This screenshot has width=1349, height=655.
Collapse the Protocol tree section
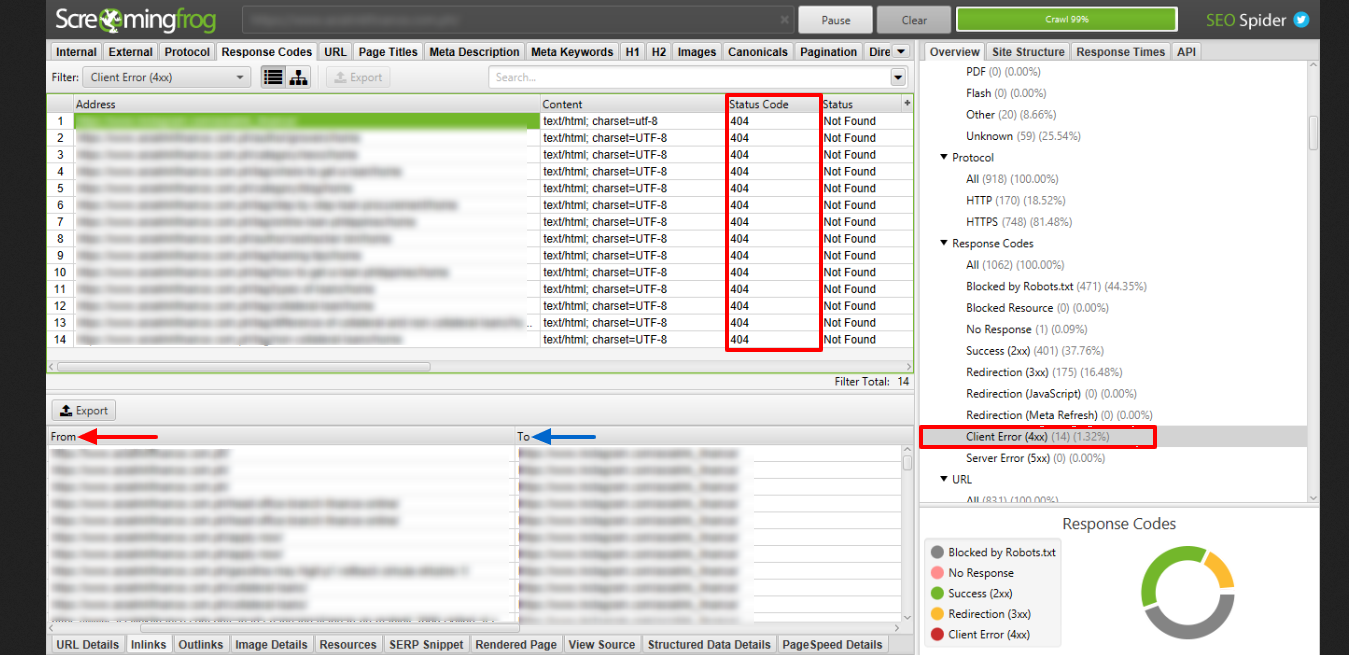point(943,158)
